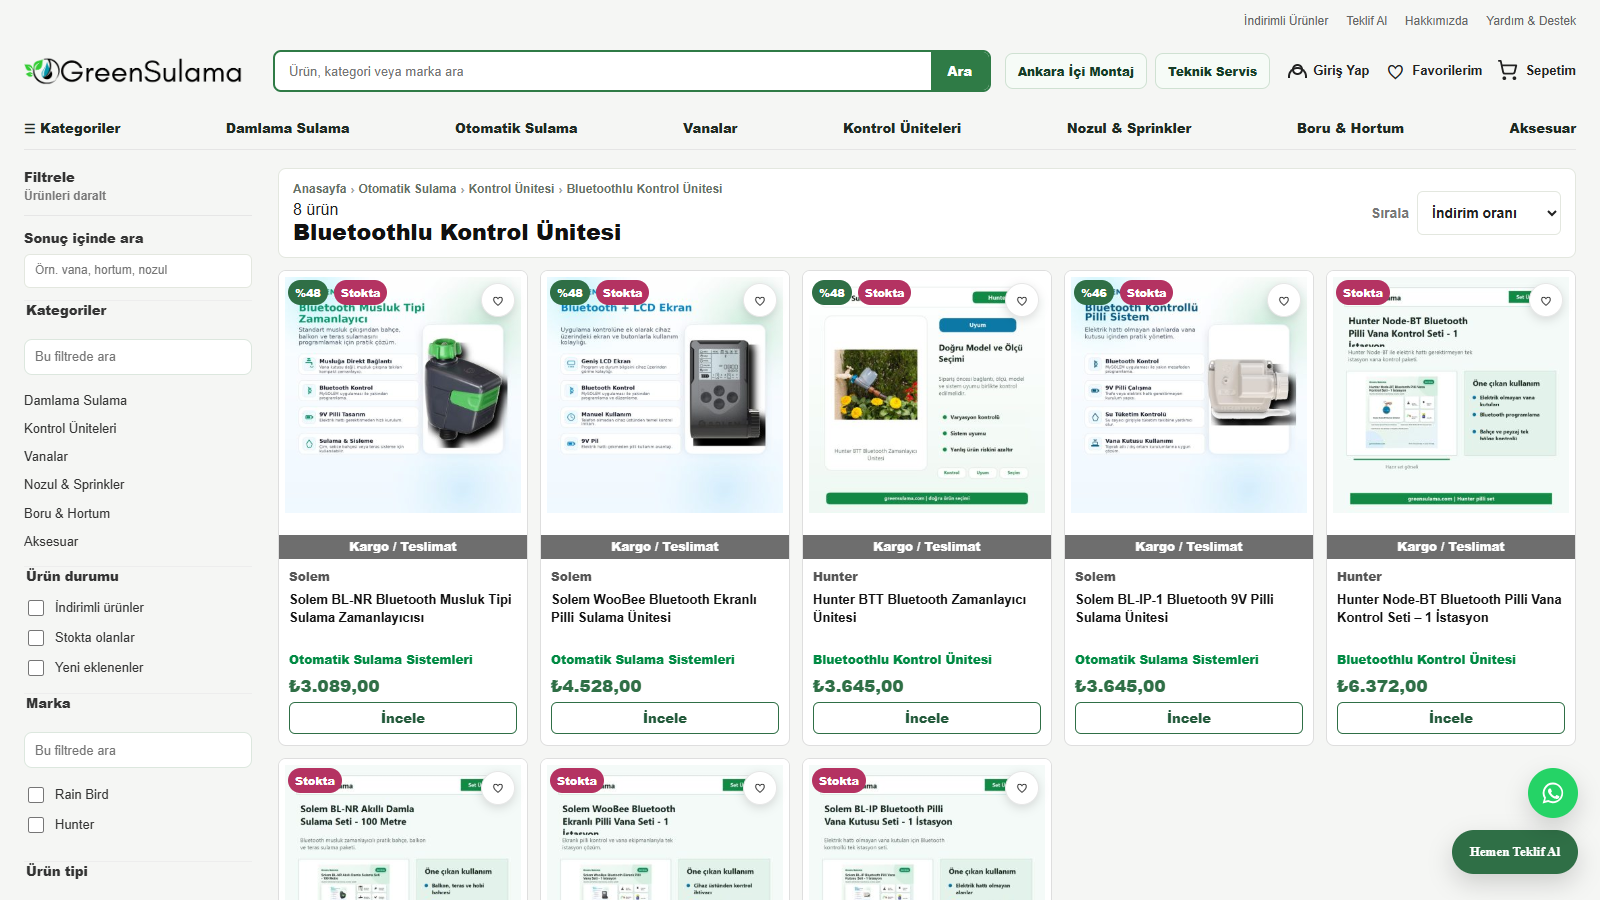Viewport: 1600px width, 900px height.
Task: Click the GreenSulama logo
Action: click(x=133, y=71)
